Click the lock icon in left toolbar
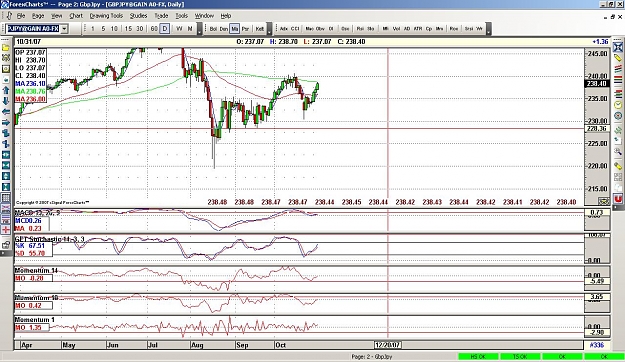The height and width of the screenshot is (362, 625). coord(6,245)
